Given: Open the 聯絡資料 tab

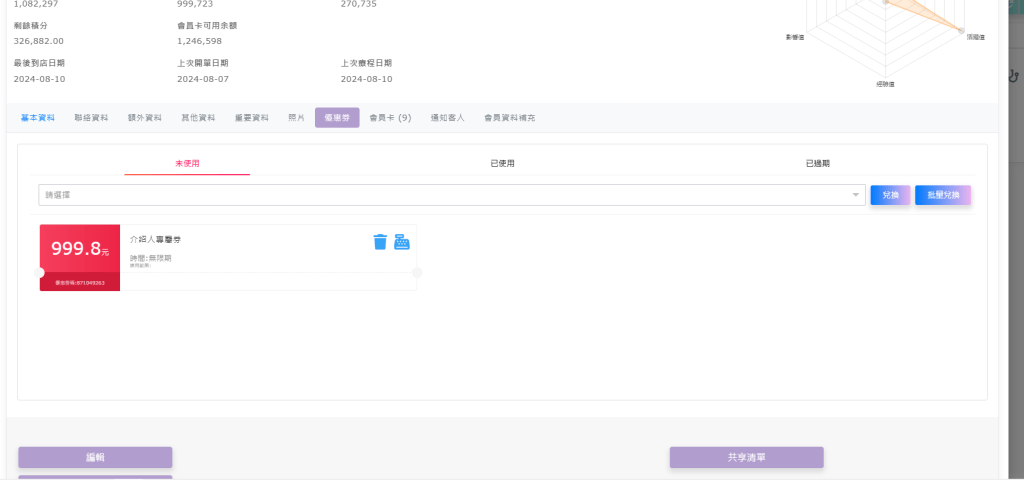Looking at the screenshot, I should pos(91,118).
